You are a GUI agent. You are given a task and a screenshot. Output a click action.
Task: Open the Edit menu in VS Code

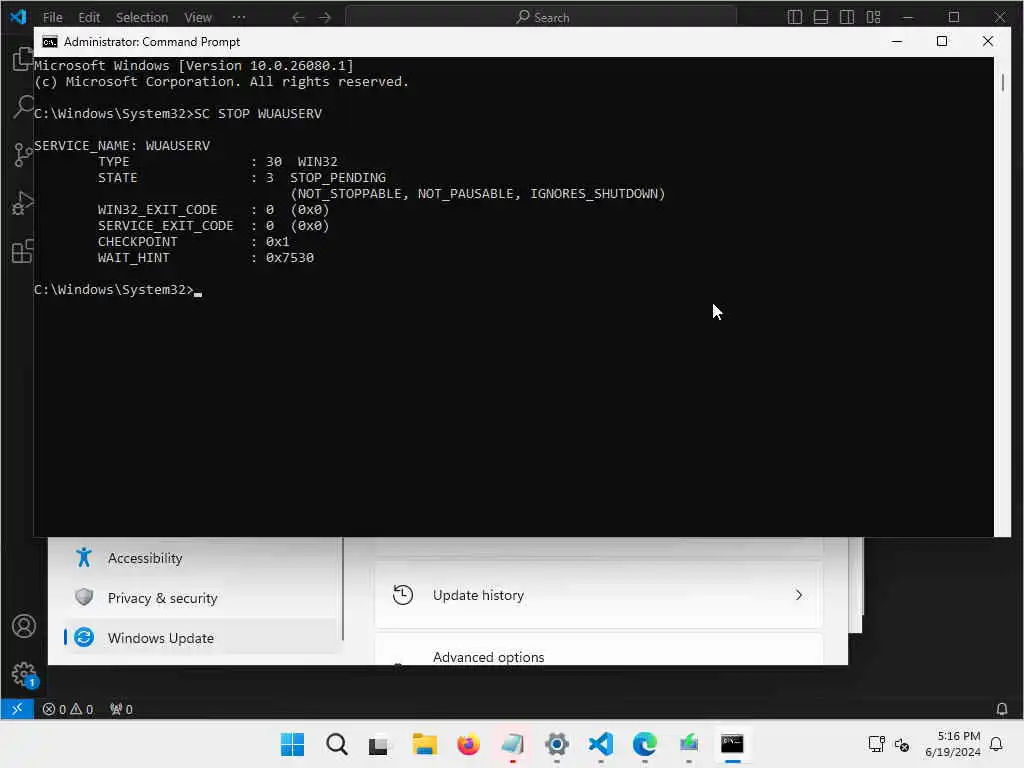coord(89,17)
